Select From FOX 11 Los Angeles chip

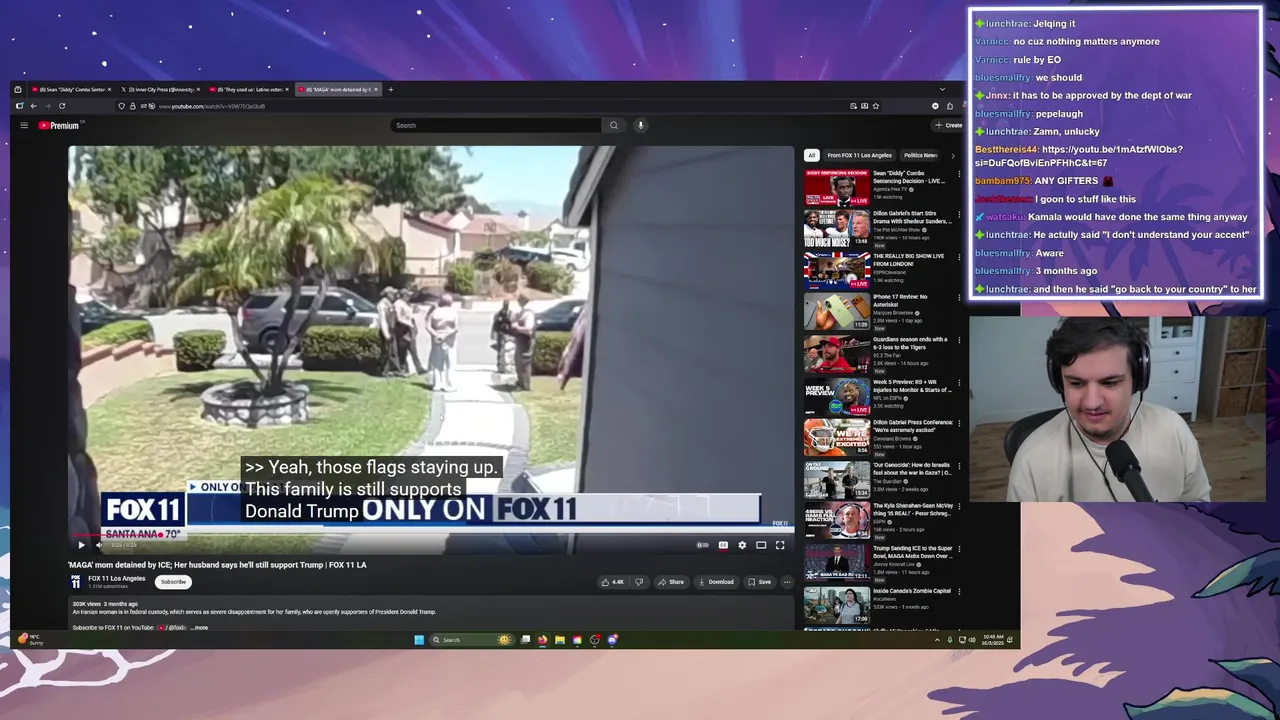(x=859, y=155)
